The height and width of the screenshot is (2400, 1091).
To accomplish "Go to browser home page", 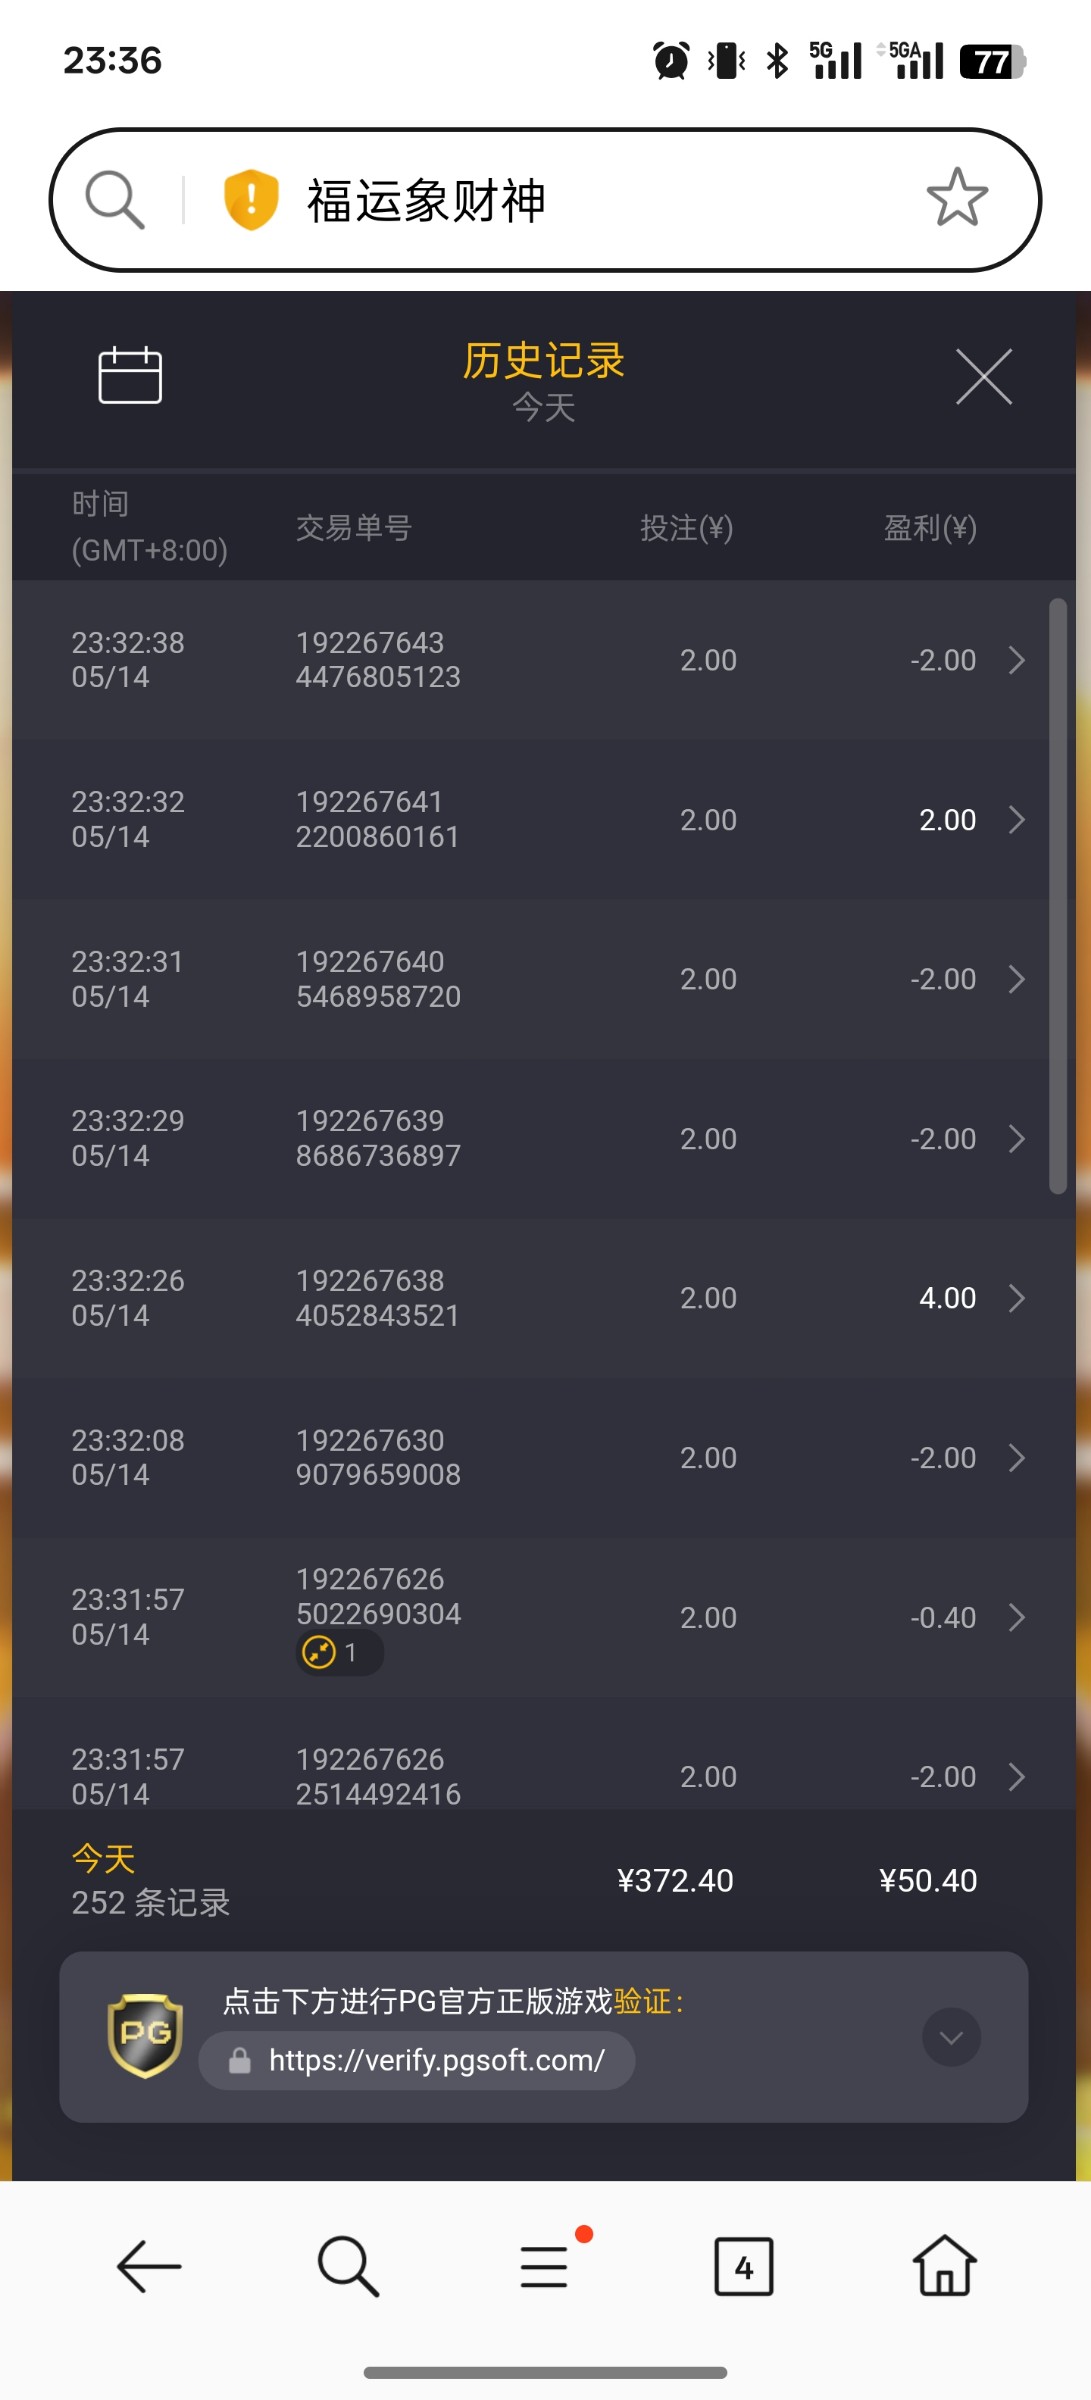I will (944, 2266).
